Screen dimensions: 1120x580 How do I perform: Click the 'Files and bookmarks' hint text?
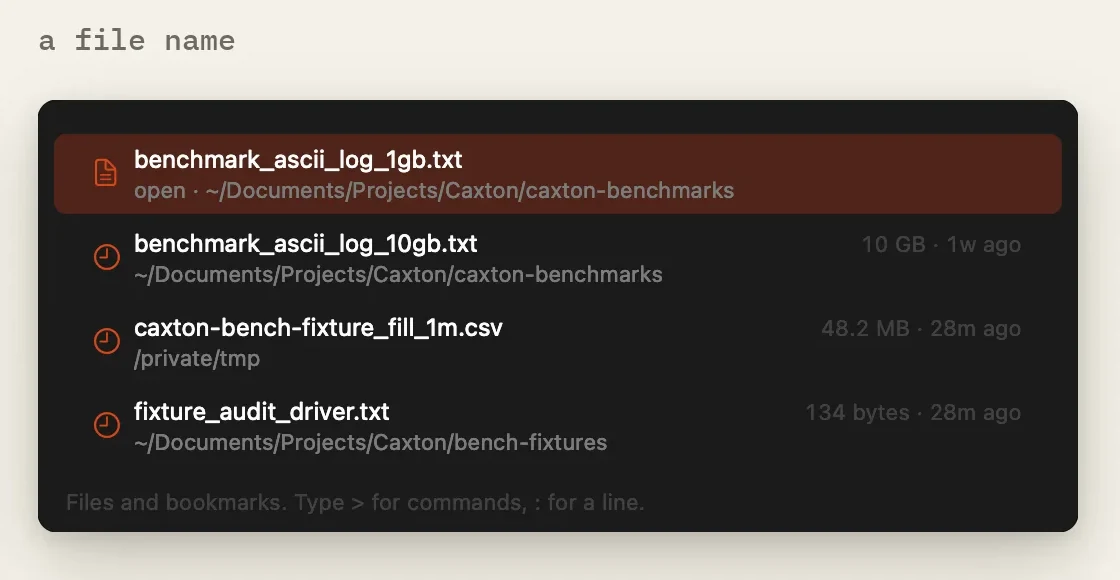pos(355,502)
